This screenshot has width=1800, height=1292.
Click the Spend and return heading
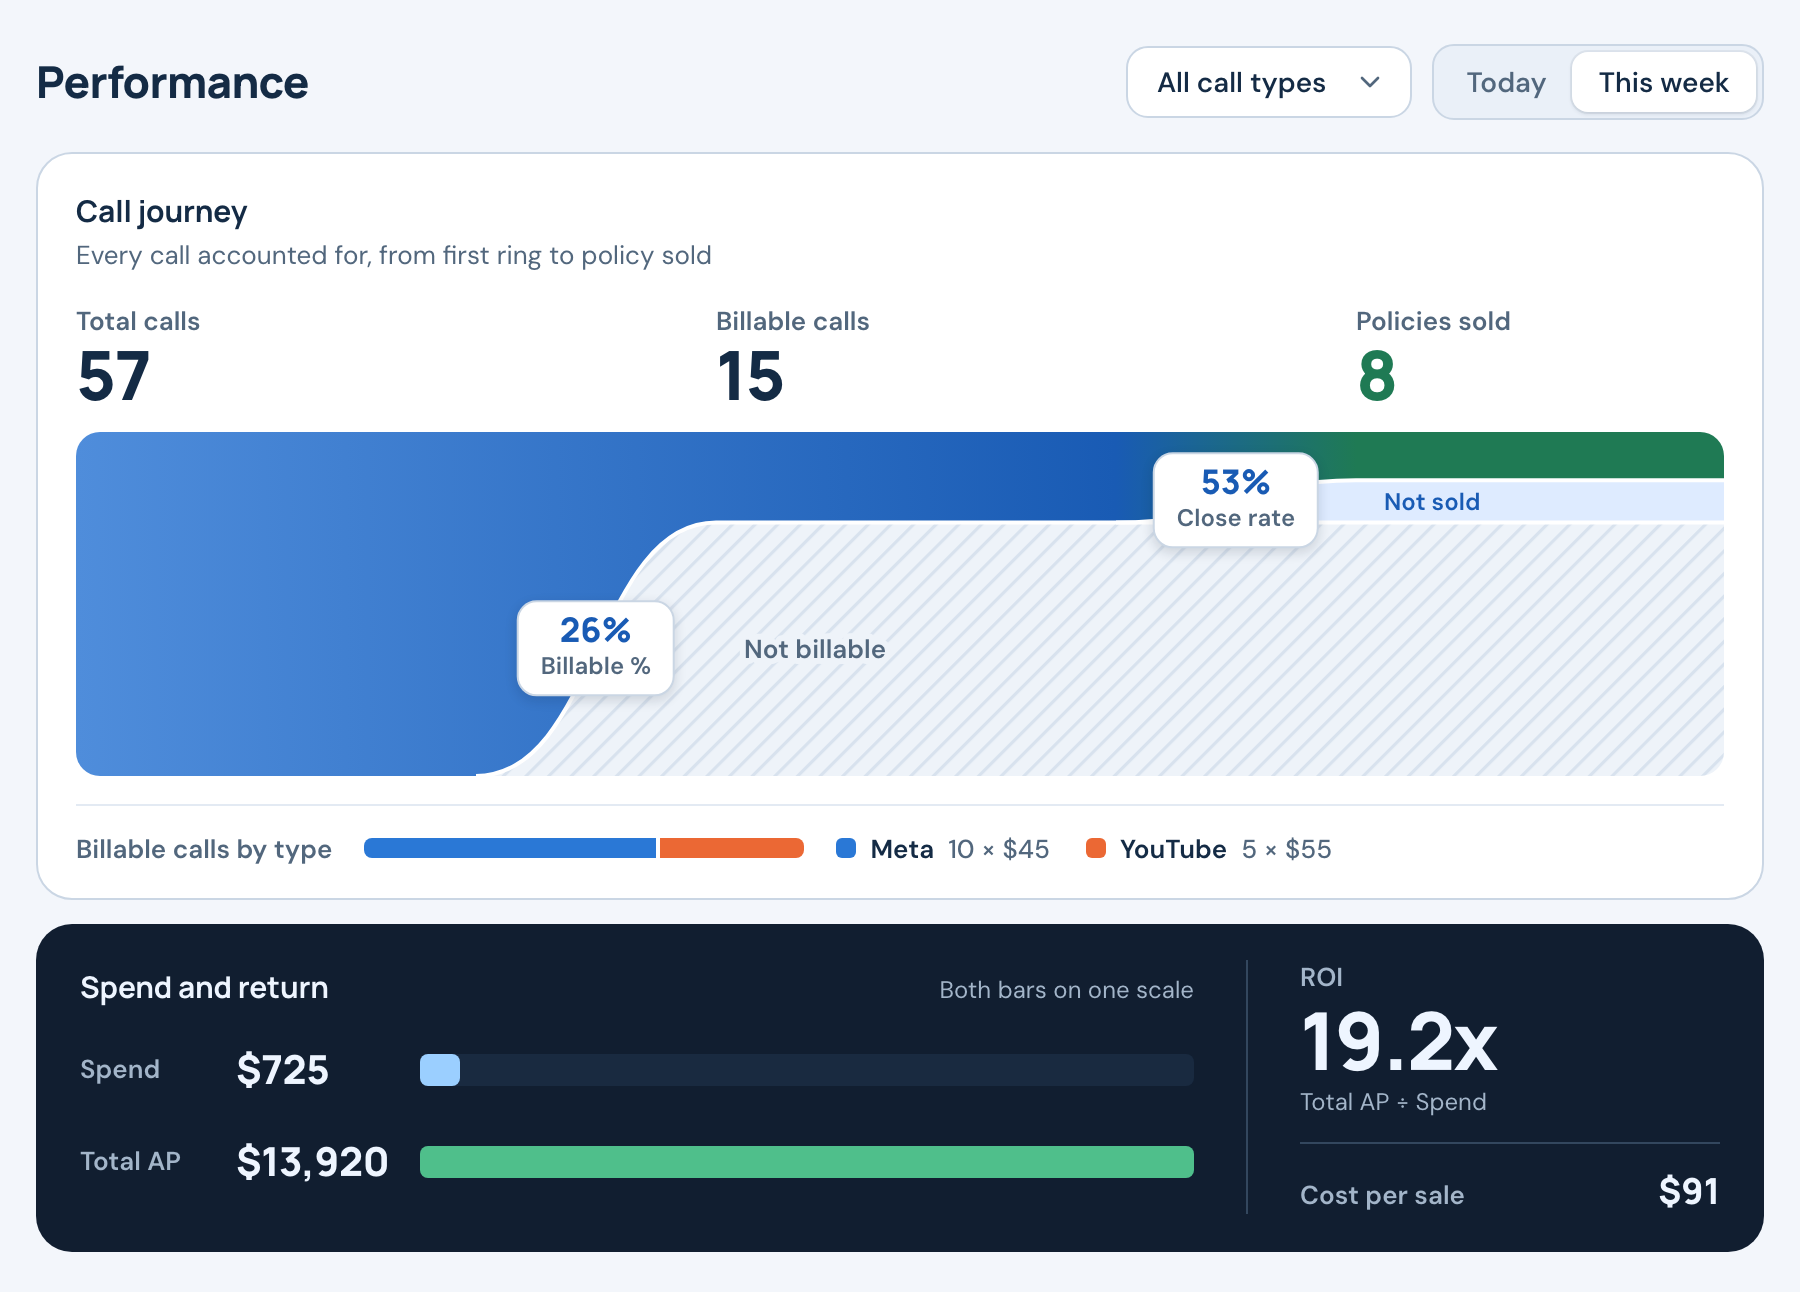tap(204, 988)
